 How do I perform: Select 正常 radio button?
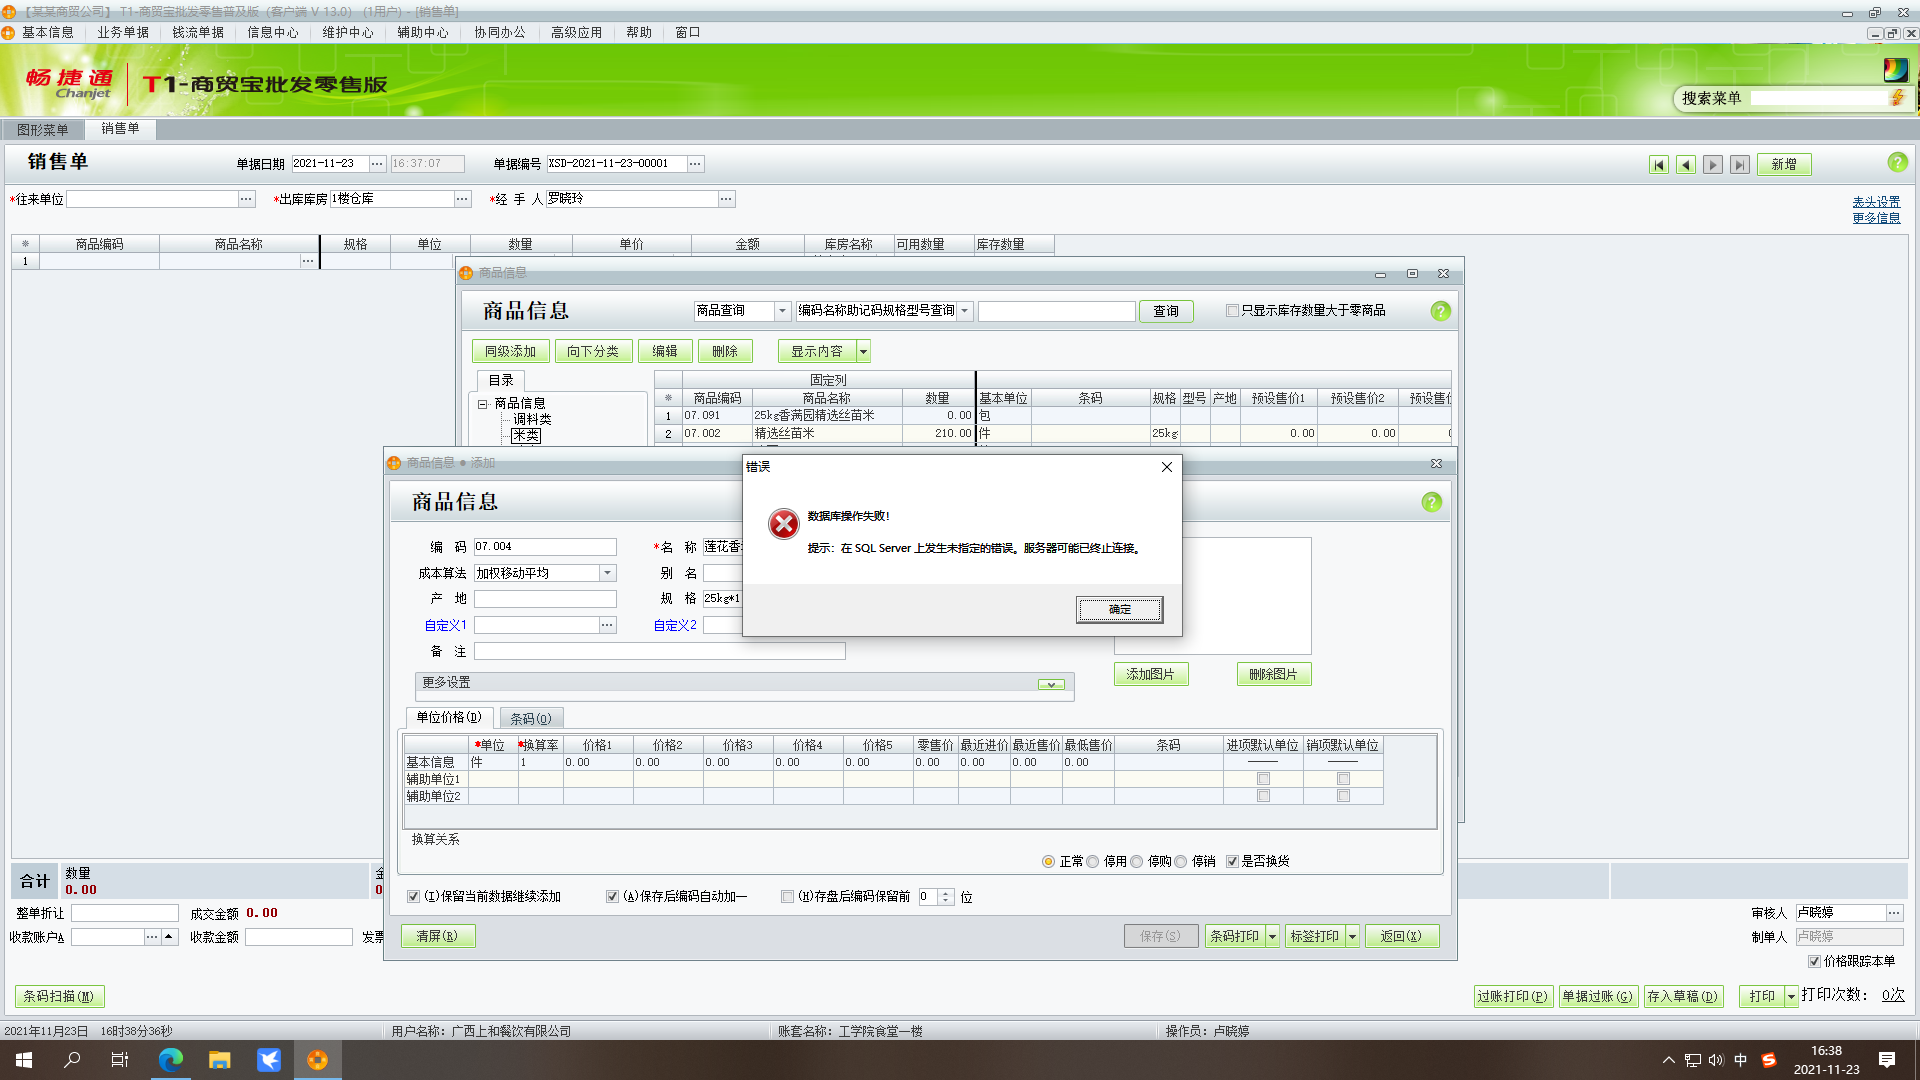point(1048,861)
